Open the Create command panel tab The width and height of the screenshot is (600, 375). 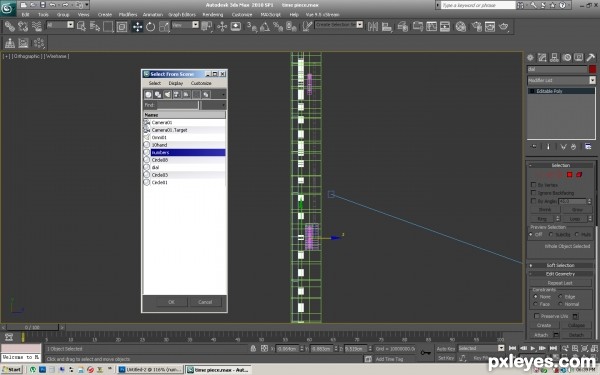click(x=530, y=58)
